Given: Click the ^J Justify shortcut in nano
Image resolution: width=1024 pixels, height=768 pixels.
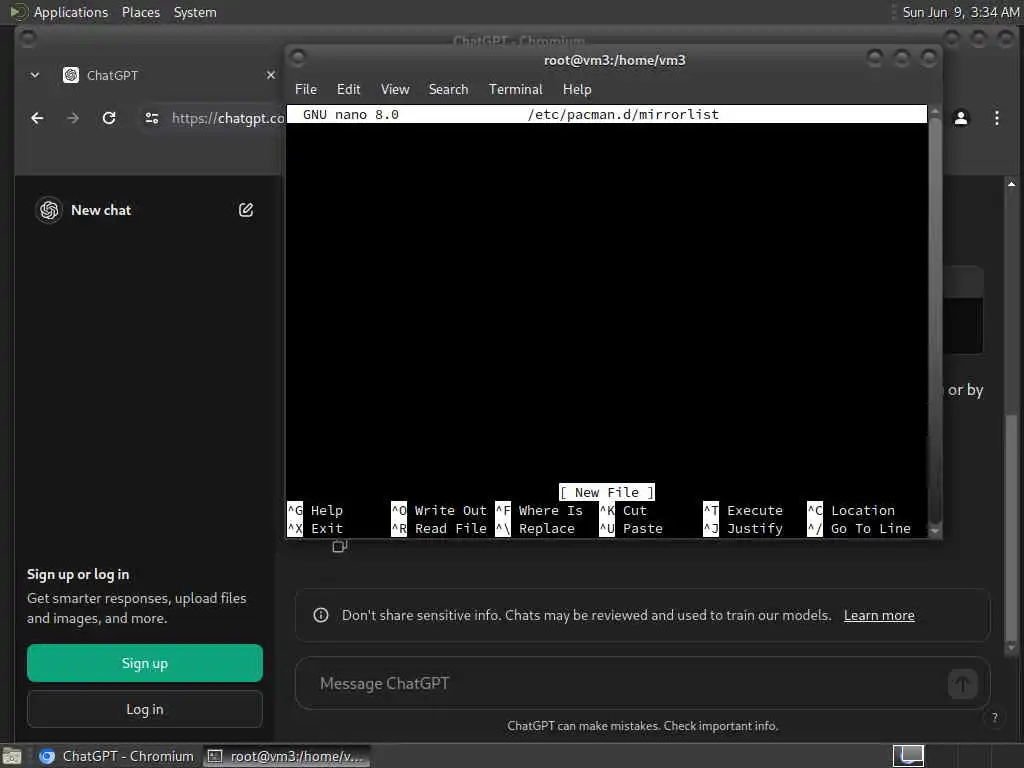Looking at the screenshot, I should (743, 528).
